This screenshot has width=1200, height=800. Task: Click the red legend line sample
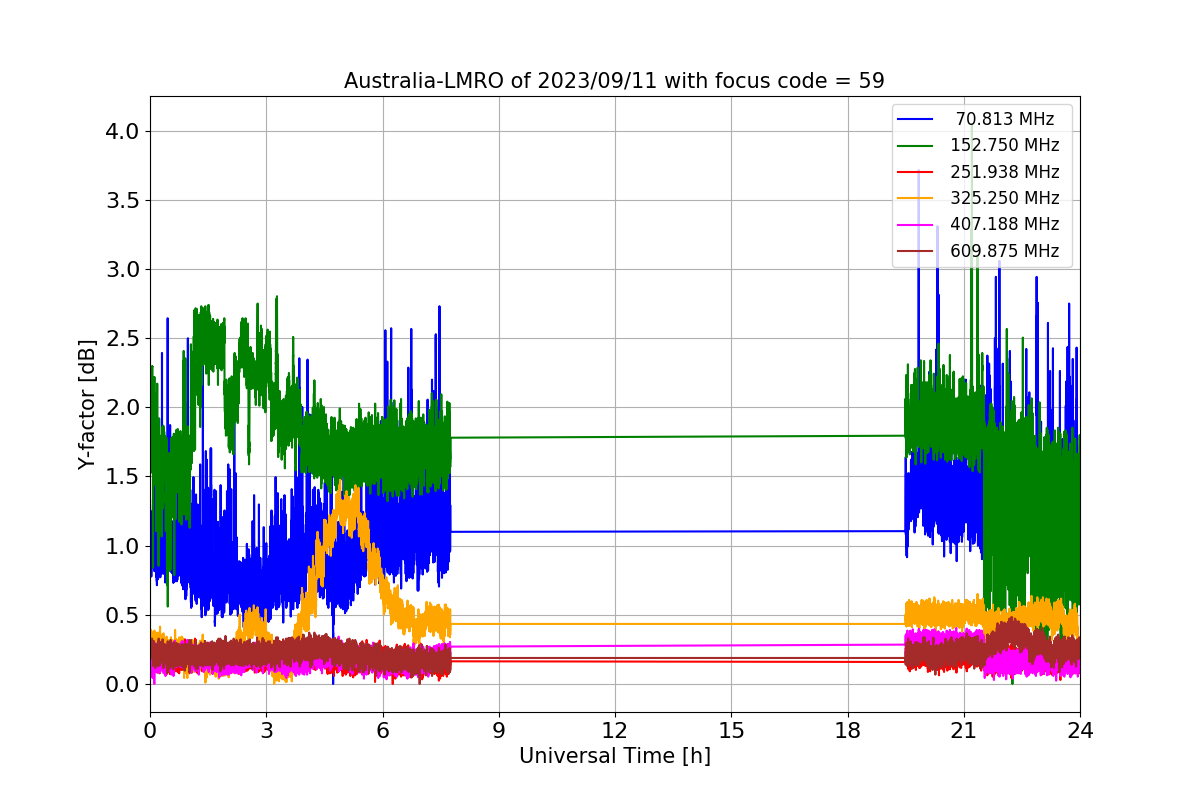916,172
